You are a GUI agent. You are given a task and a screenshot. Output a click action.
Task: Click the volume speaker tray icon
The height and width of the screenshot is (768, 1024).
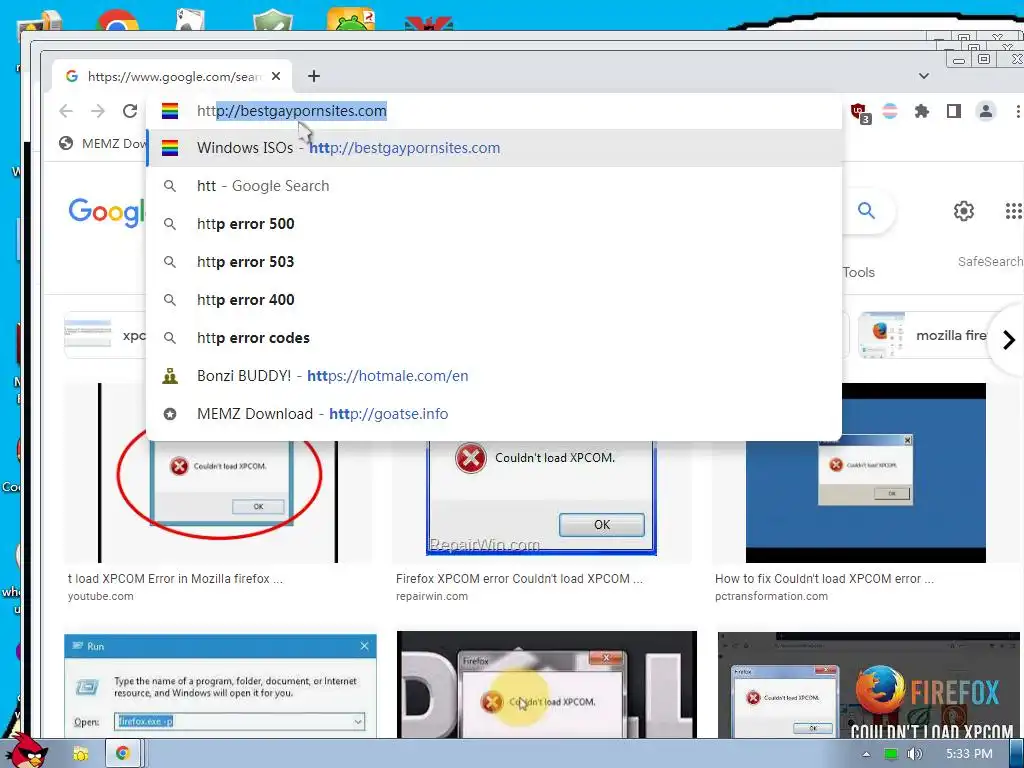pos(915,754)
